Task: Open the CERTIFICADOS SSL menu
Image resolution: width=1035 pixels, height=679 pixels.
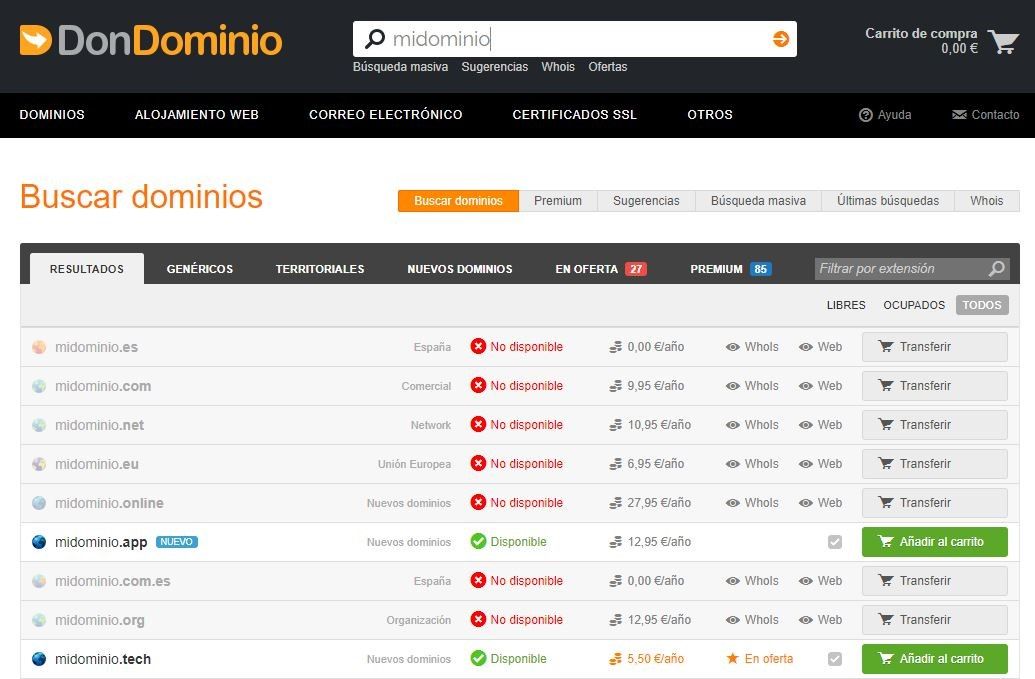Action: pos(575,114)
